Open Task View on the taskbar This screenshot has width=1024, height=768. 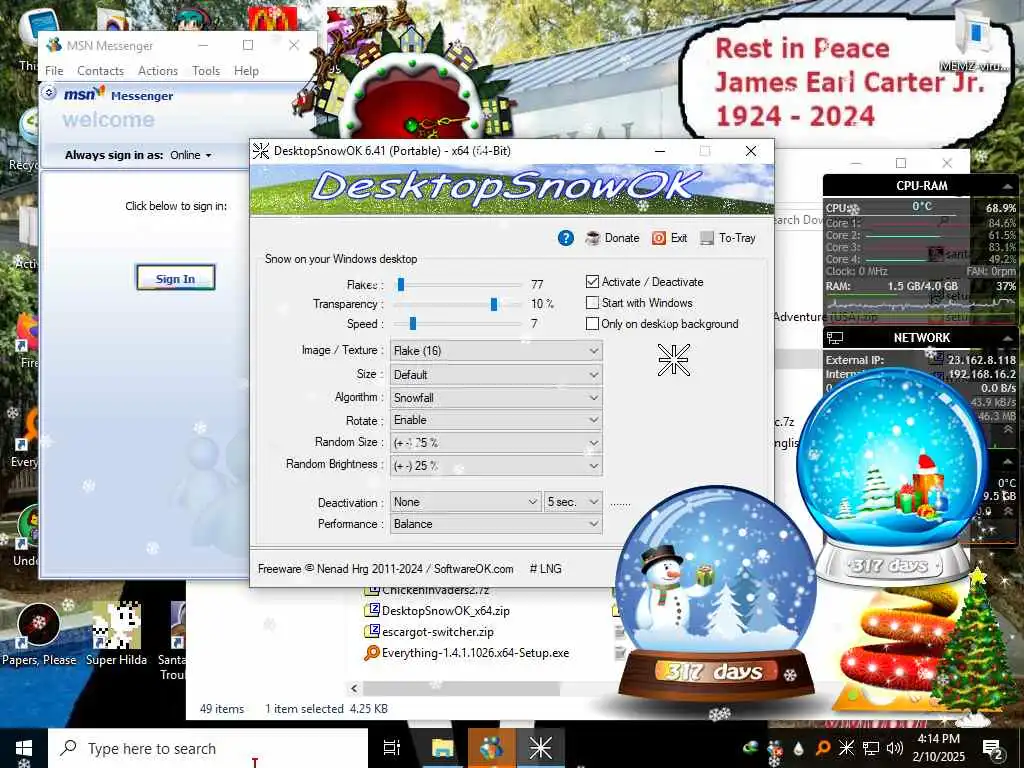391,748
